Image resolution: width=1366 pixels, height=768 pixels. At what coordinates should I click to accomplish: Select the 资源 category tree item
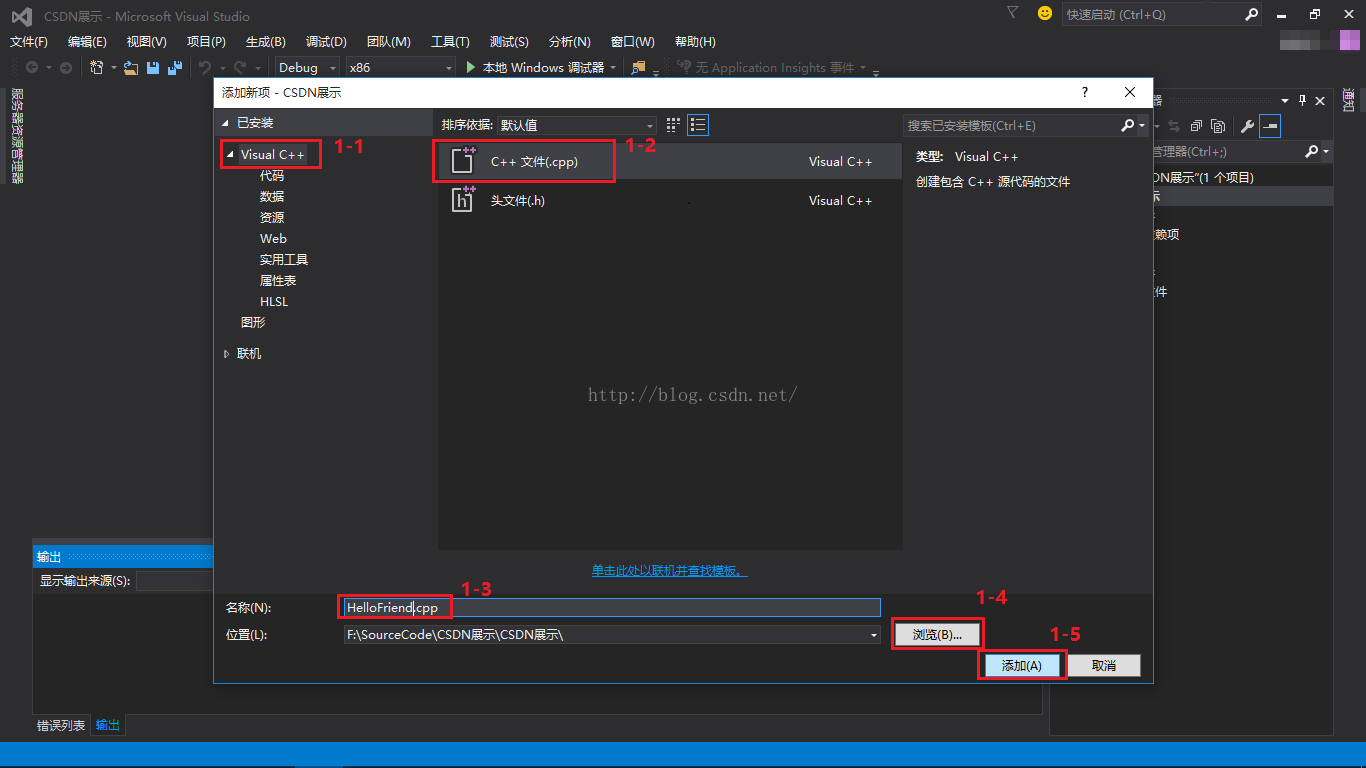(x=272, y=217)
